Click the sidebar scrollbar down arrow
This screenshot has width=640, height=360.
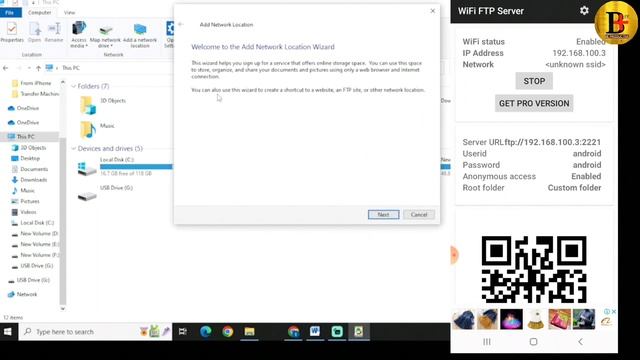coord(62,309)
